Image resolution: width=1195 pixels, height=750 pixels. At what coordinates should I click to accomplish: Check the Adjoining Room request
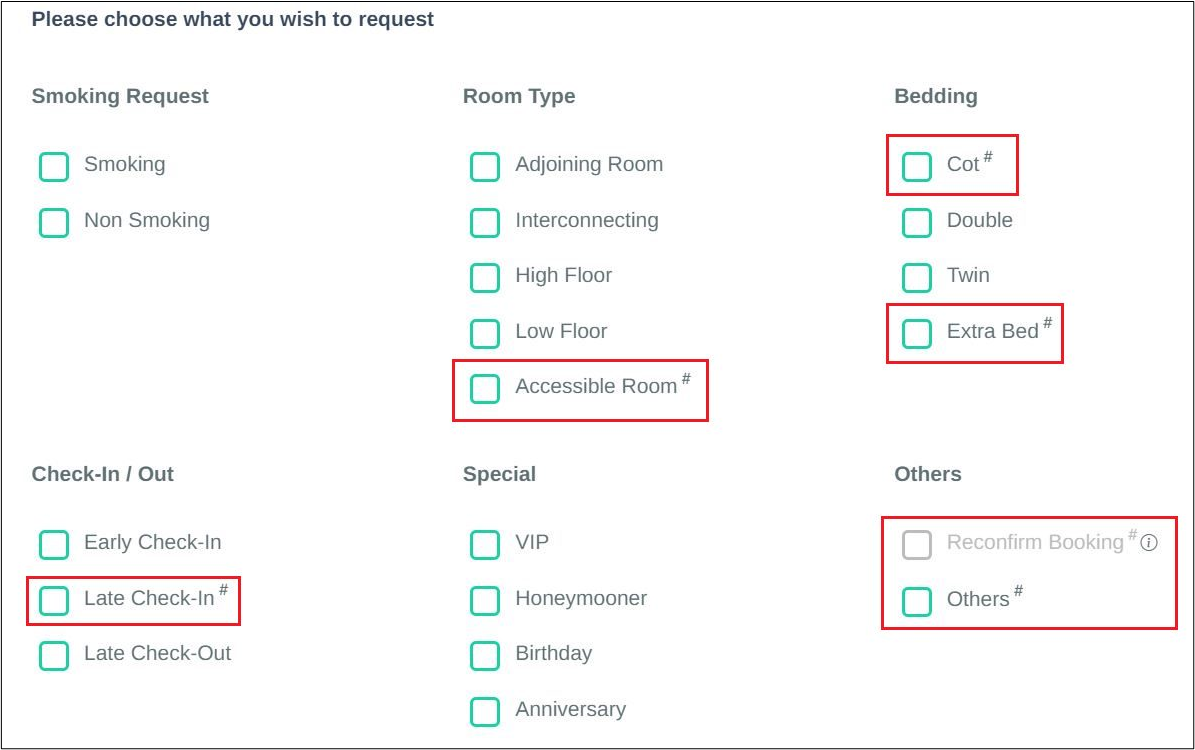click(x=485, y=166)
